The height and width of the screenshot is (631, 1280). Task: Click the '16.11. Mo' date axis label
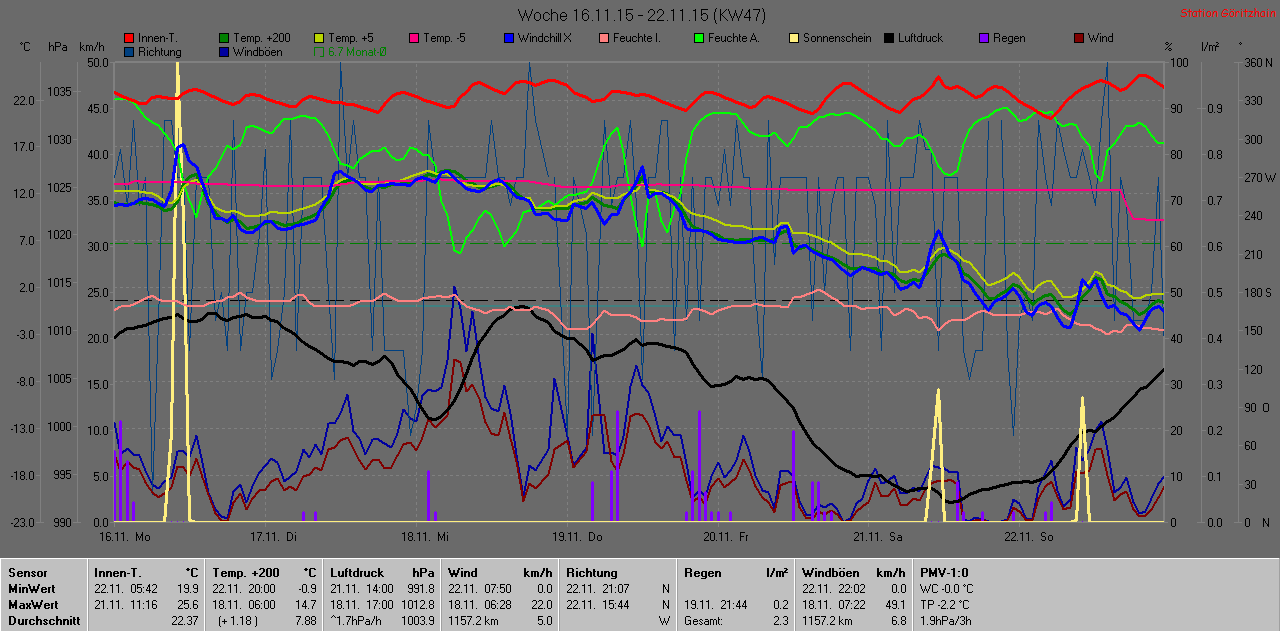(x=125, y=536)
